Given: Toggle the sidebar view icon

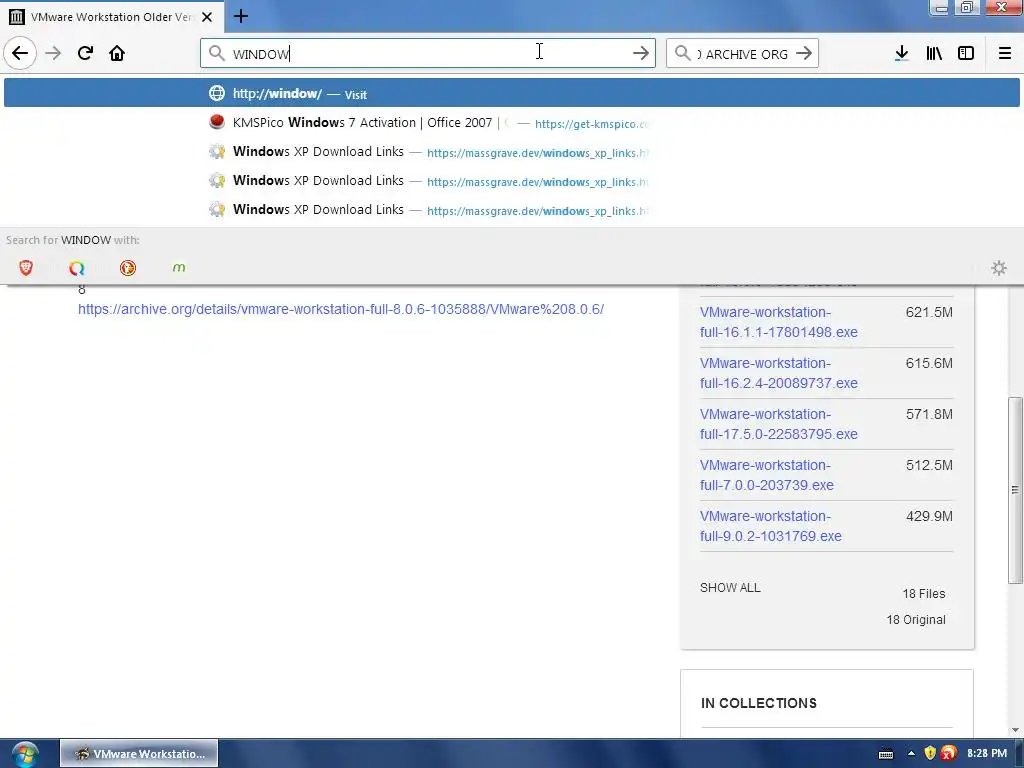Looking at the screenshot, I should 966,54.
